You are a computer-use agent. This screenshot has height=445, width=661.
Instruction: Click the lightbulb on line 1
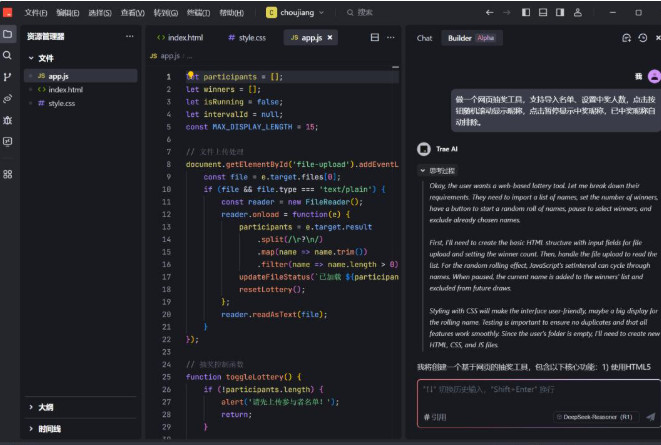[x=191, y=75]
